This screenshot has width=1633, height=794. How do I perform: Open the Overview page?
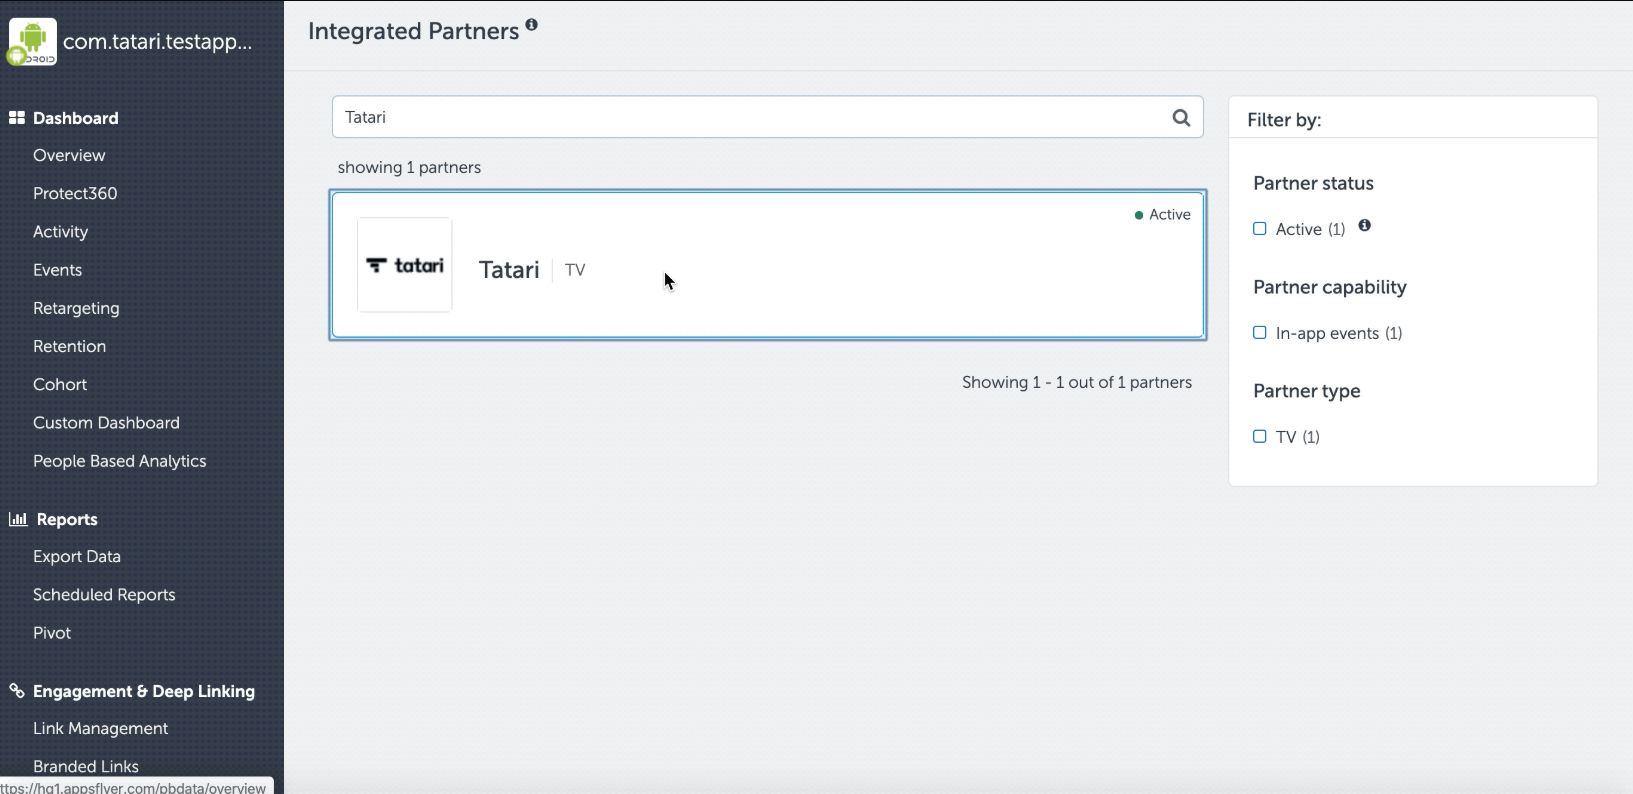pos(69,155)
